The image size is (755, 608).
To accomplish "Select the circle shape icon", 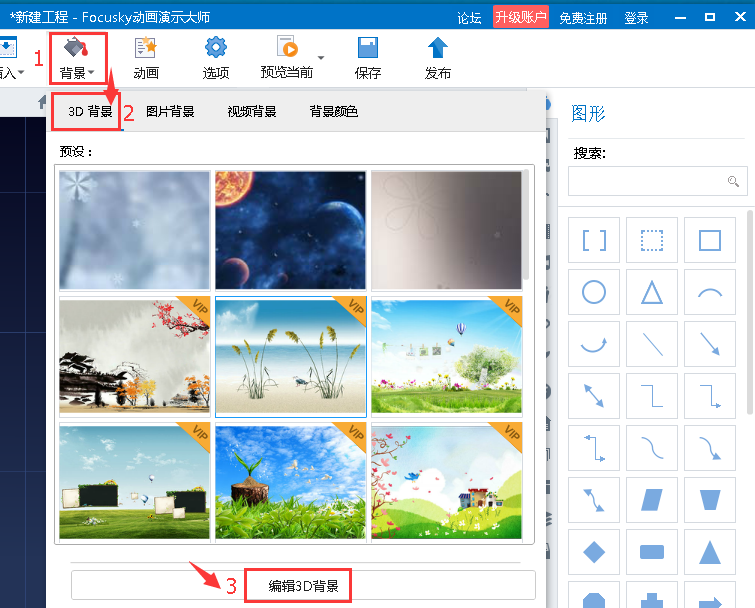I will click(594, 292).
